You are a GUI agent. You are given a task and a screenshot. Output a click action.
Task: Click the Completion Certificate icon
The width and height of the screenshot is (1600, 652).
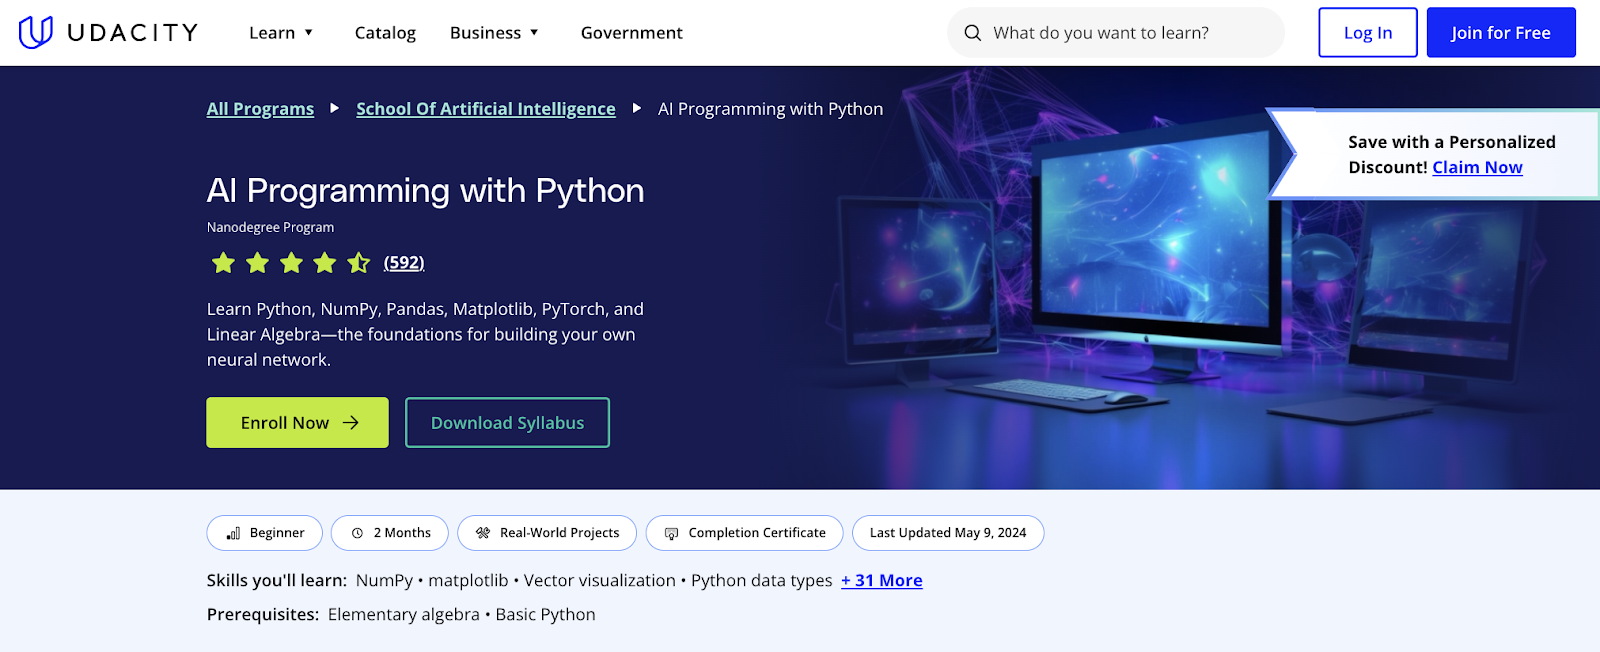pos(671,534)
